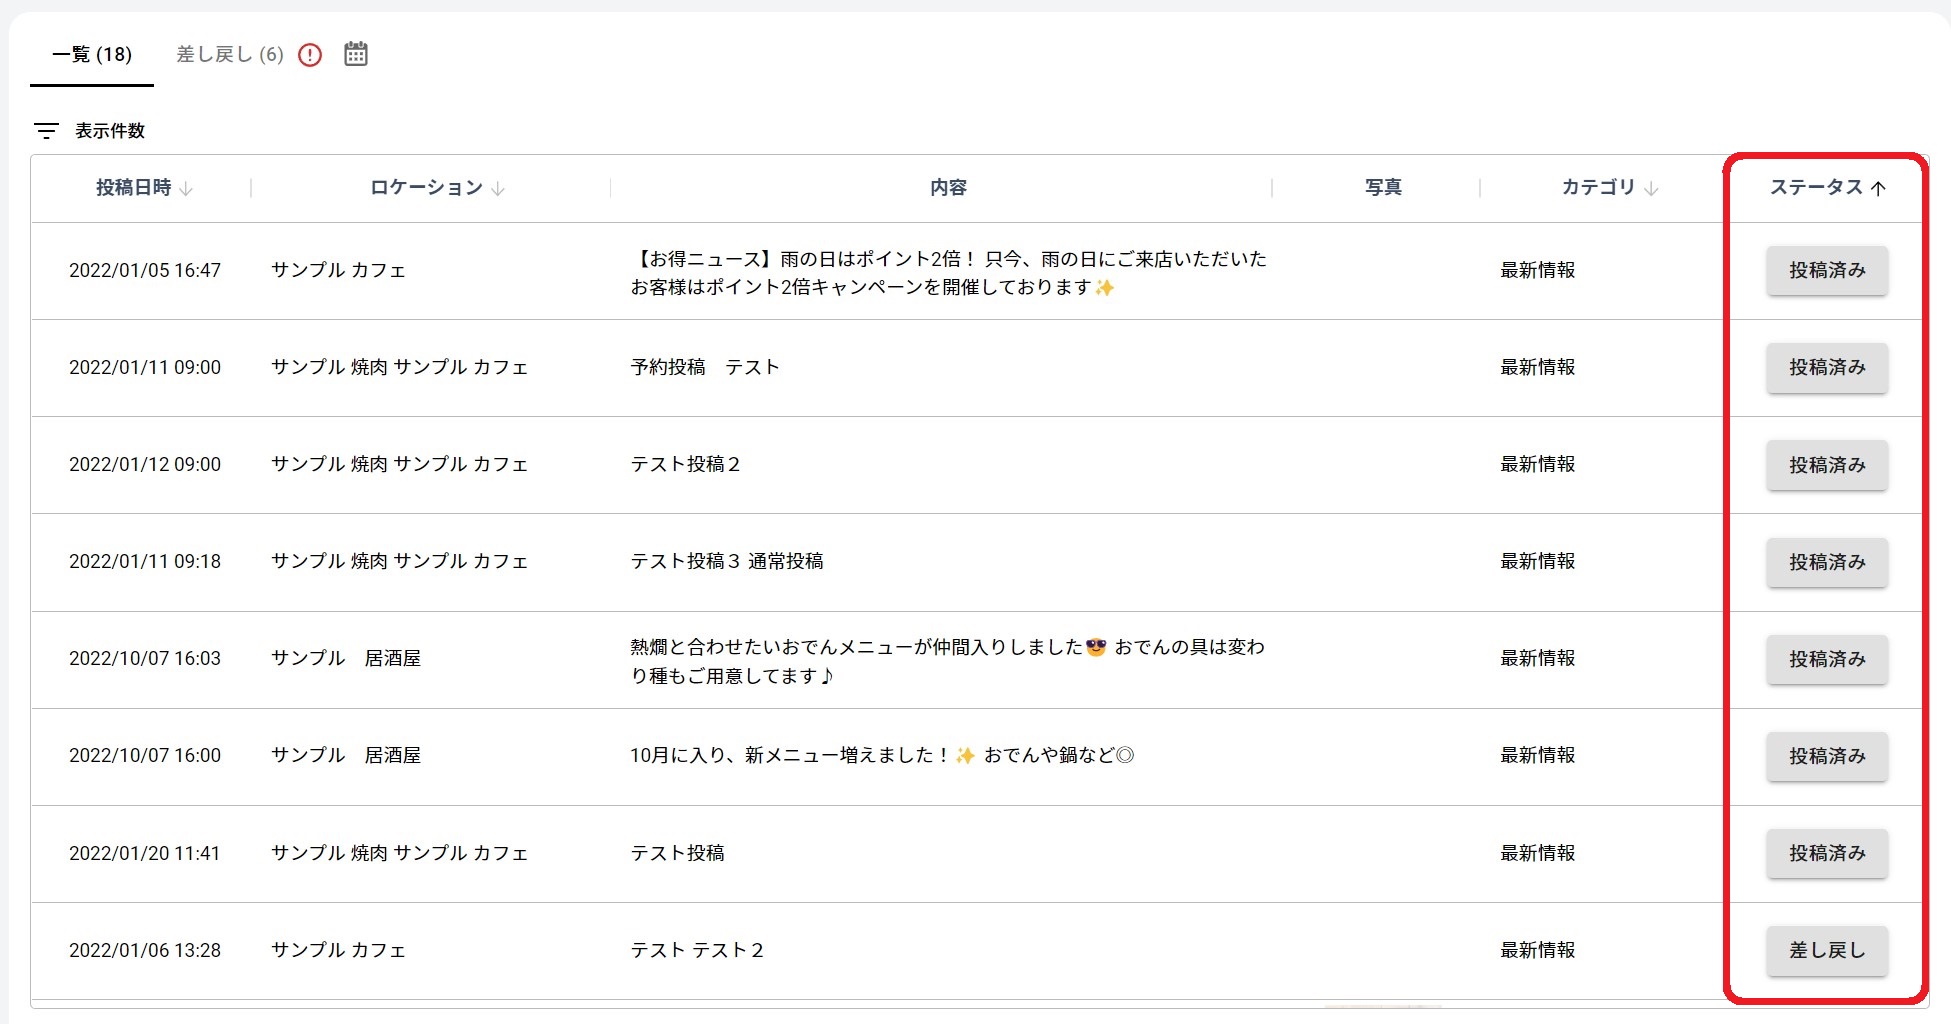The height and width of the screenshot is (1024, 1951).
Task: Click the red warning alert icon
Action: [310, 55]
